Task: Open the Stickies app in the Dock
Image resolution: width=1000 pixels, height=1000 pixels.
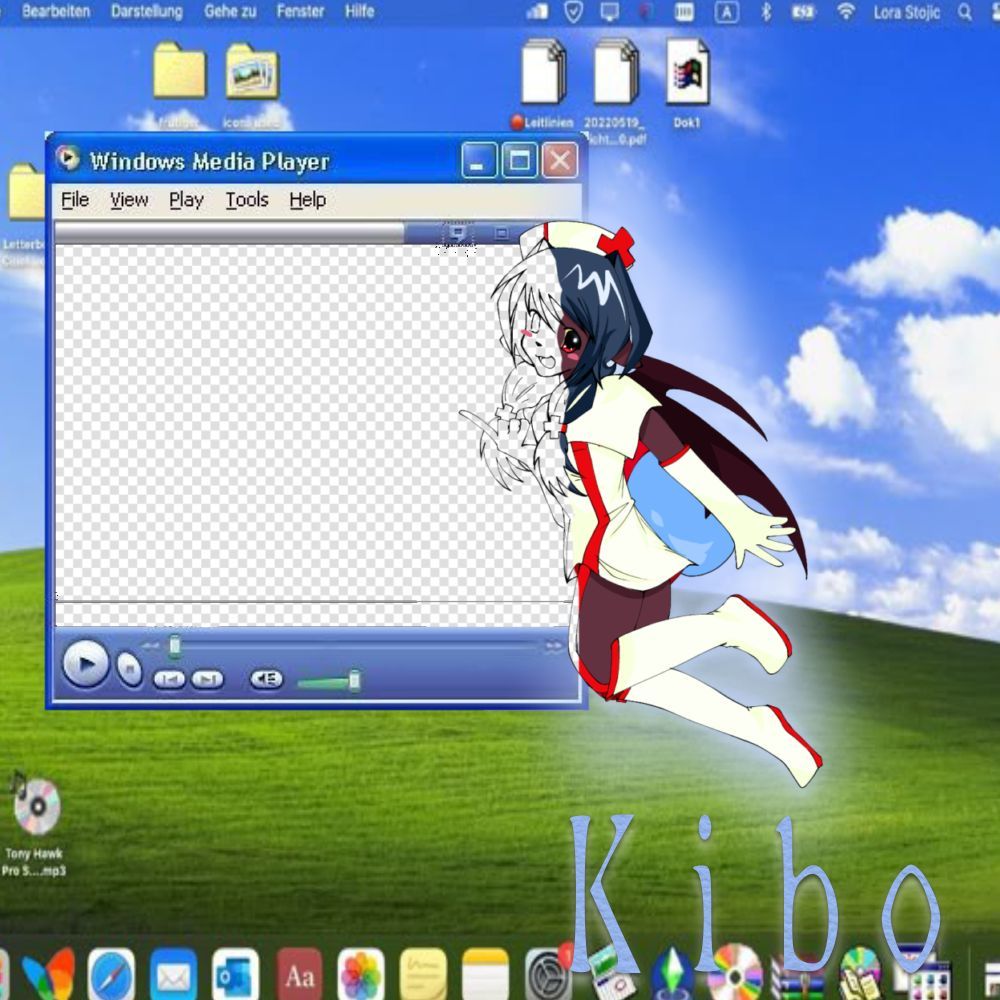Action: pyautogui.click(x=423, y=974)
